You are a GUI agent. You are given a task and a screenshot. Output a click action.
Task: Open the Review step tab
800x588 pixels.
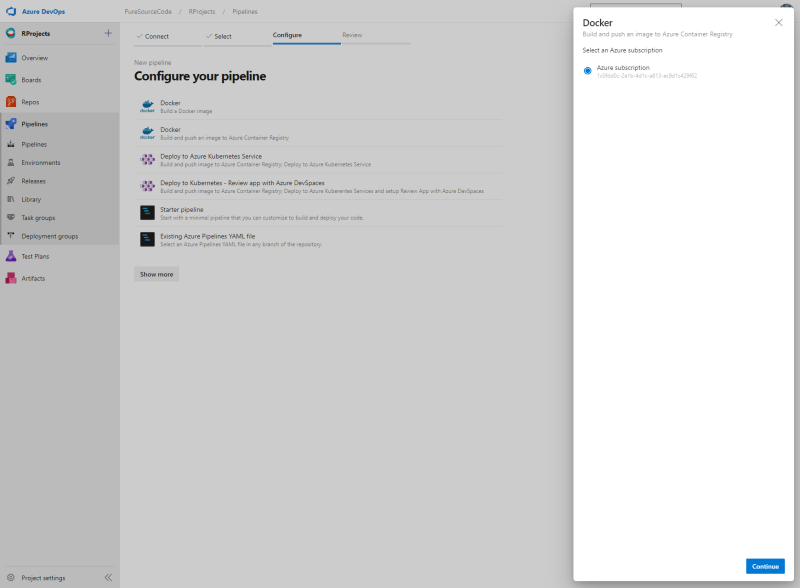[376, 35]
